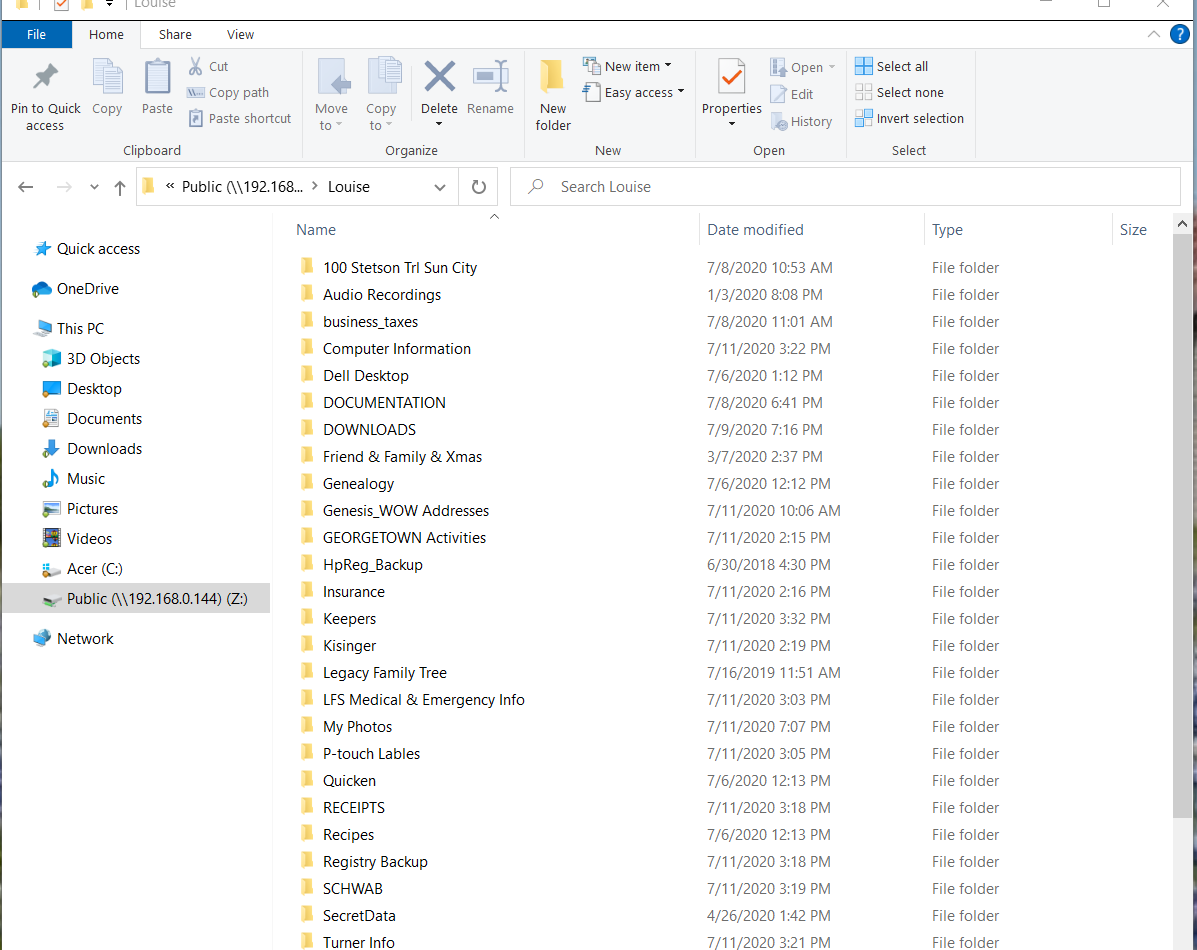Click the Delete red X icon

coord(439,77)
